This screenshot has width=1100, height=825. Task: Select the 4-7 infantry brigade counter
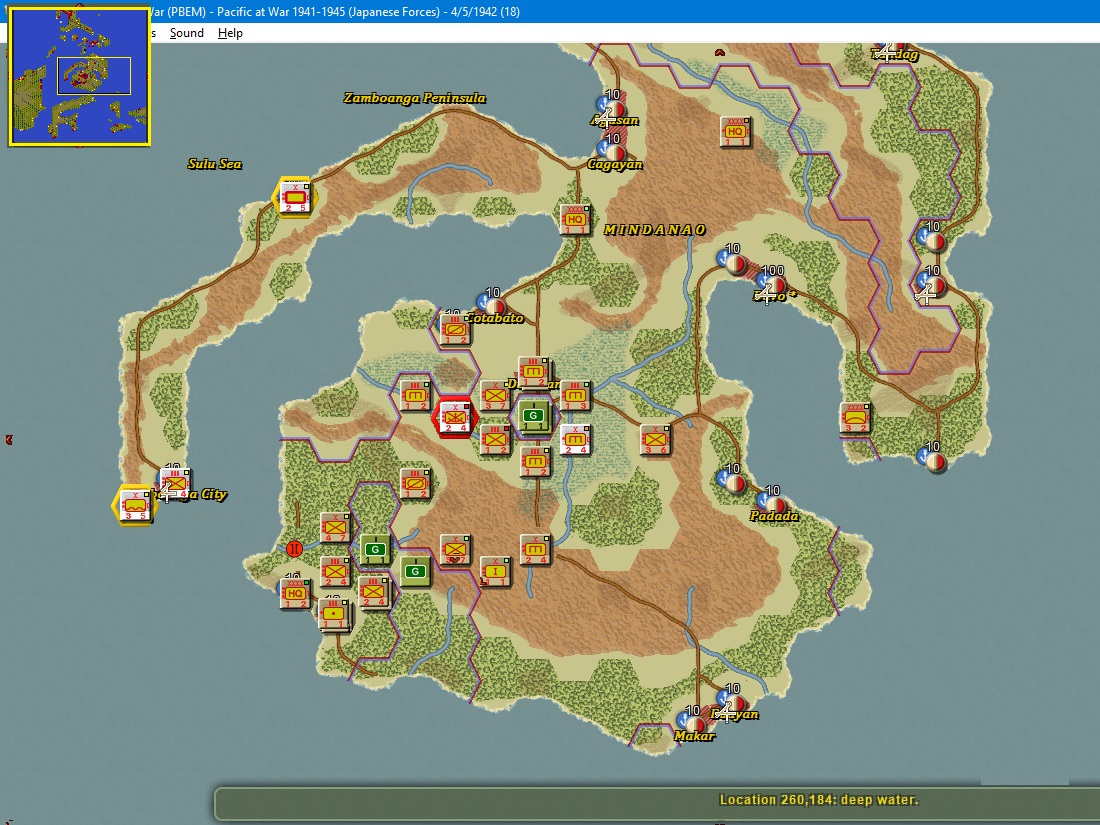pyautogui.click(x=335, y=528)
